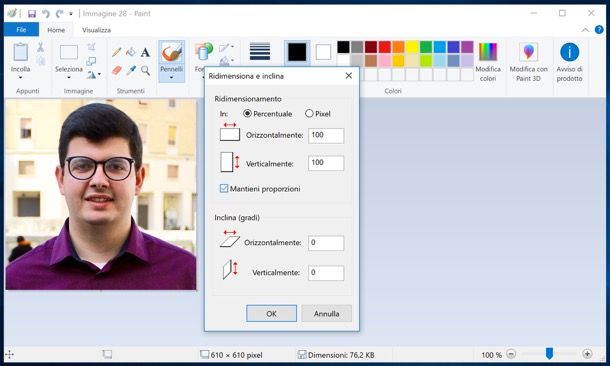Click the resize Orizzontalmente field
610x366 pixels.
point(326,136)
